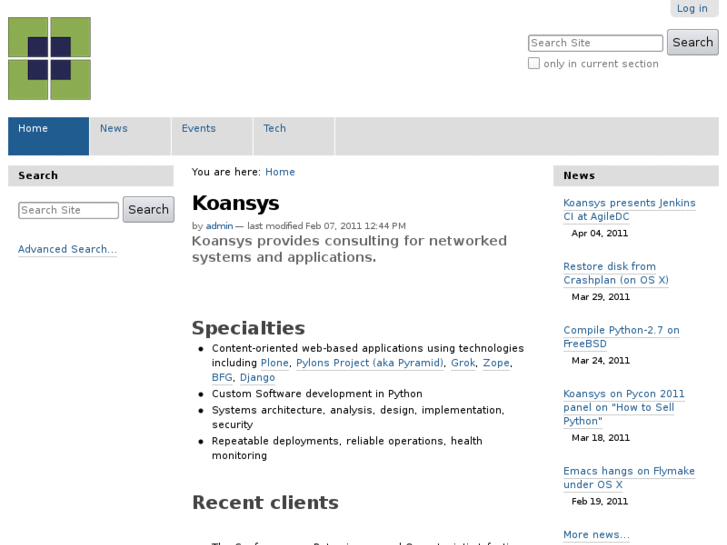This screenshot has height=545, width=727.
Task: Click the Koansys page title
Action: [236, 204]
